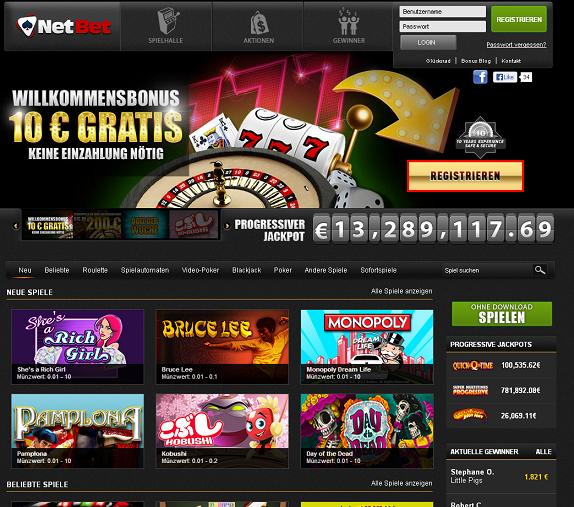The image size is (574, 507).
Task: Select the Spielautomaten category tab
Action: tap(145, 270)
